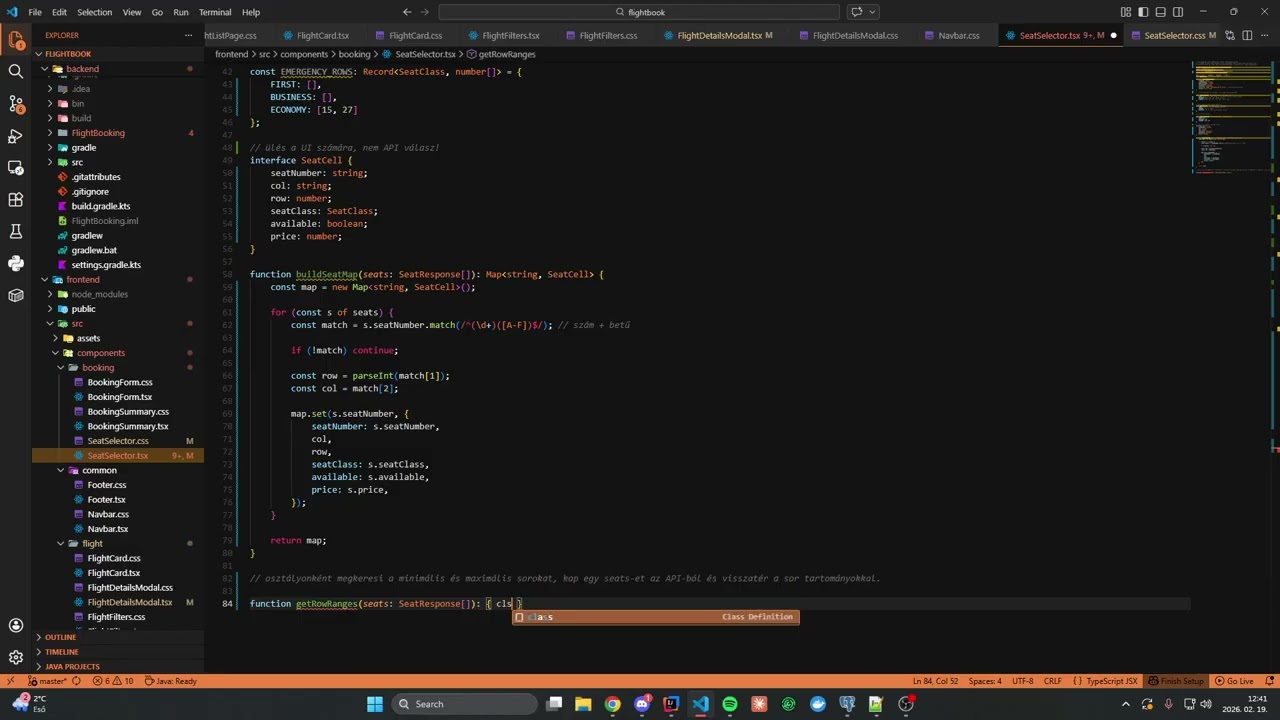Open the Explorer view in the activity bar
Screen dimensions: 1280x720
(x=16, y=40)
